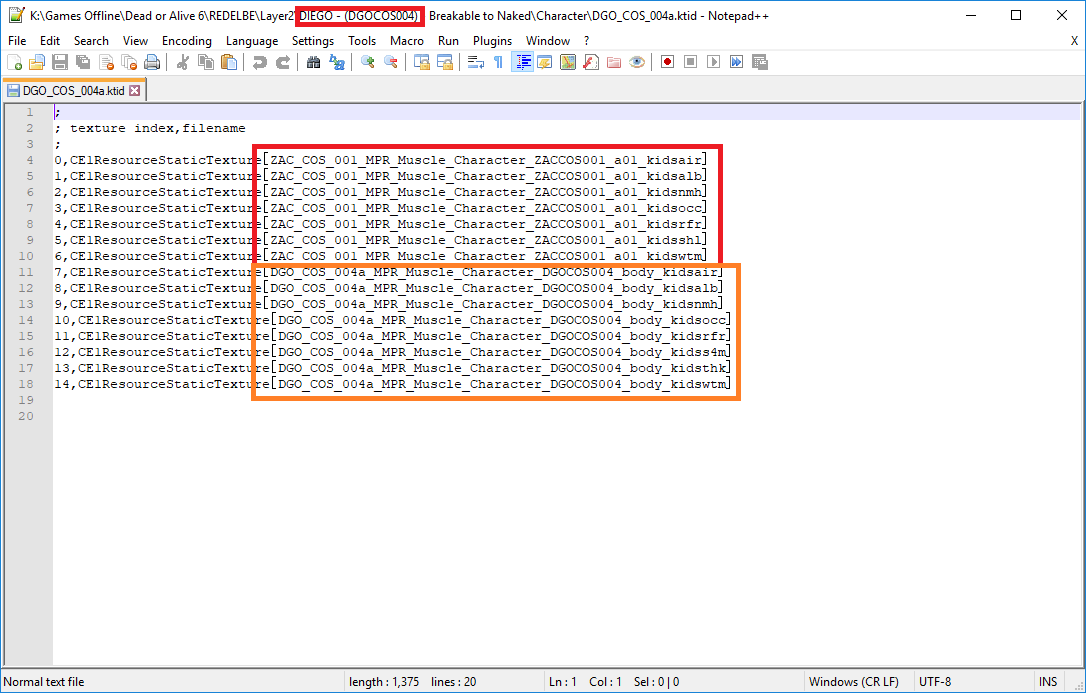
Task: Click the macro Playback button
Action: pos(713,62)
